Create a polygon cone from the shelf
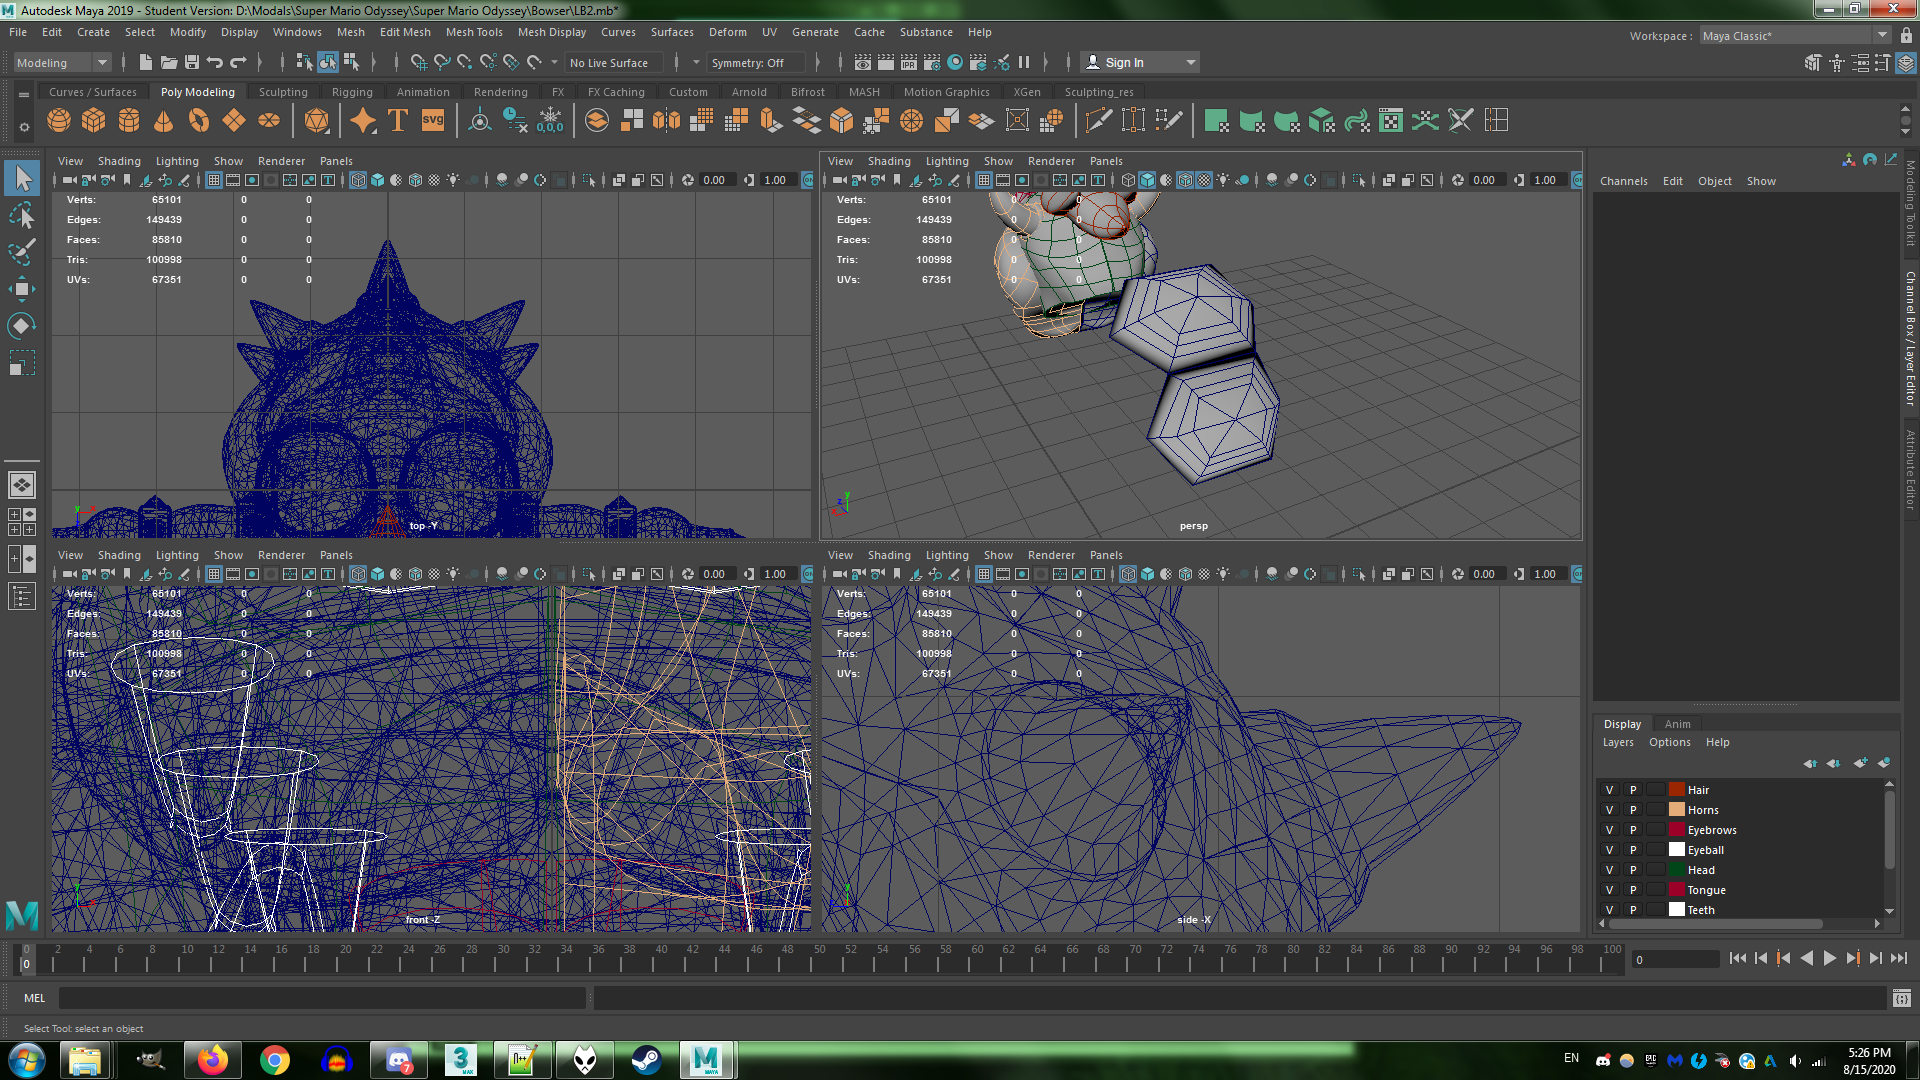 [164, 121]
